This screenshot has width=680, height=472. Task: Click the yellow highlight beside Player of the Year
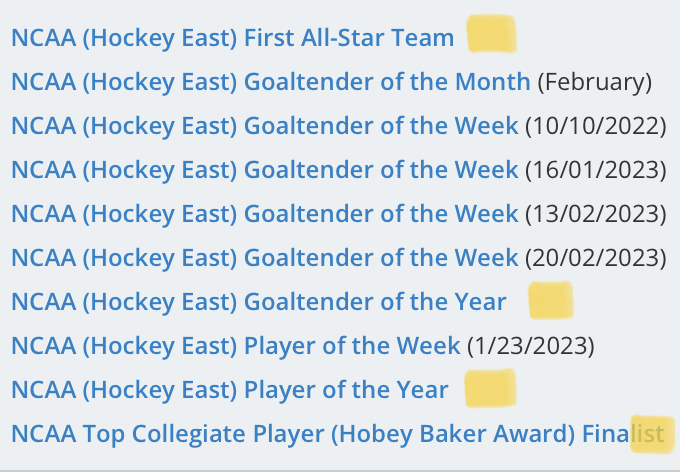pos(490,388)
